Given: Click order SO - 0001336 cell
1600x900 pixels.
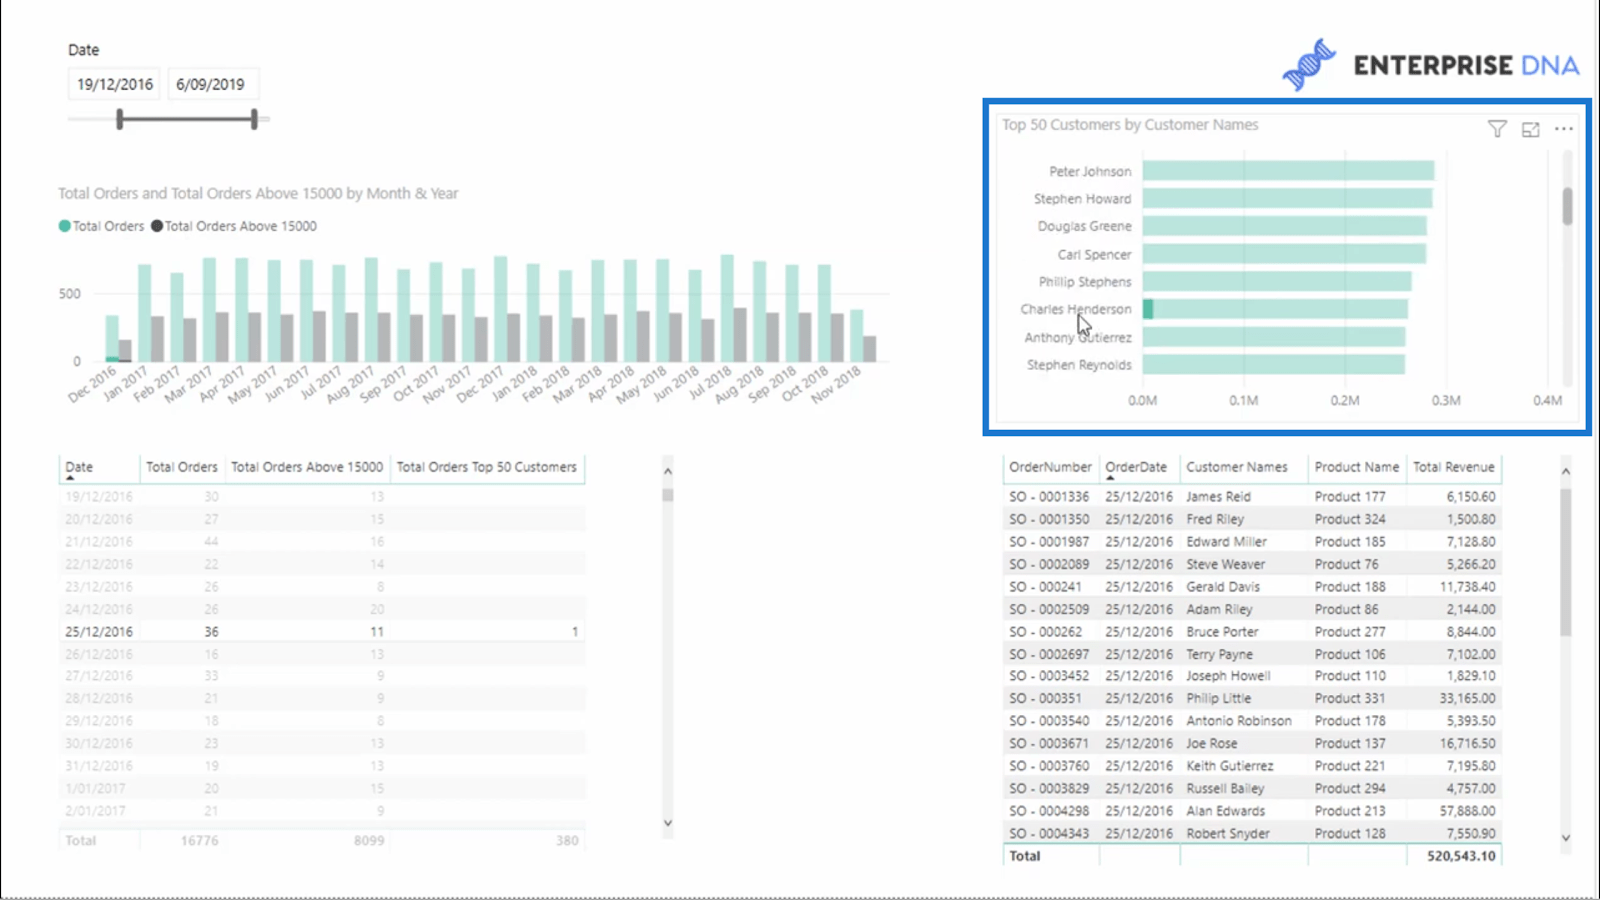Looking at the screenshot, I should click(1049, 497).
